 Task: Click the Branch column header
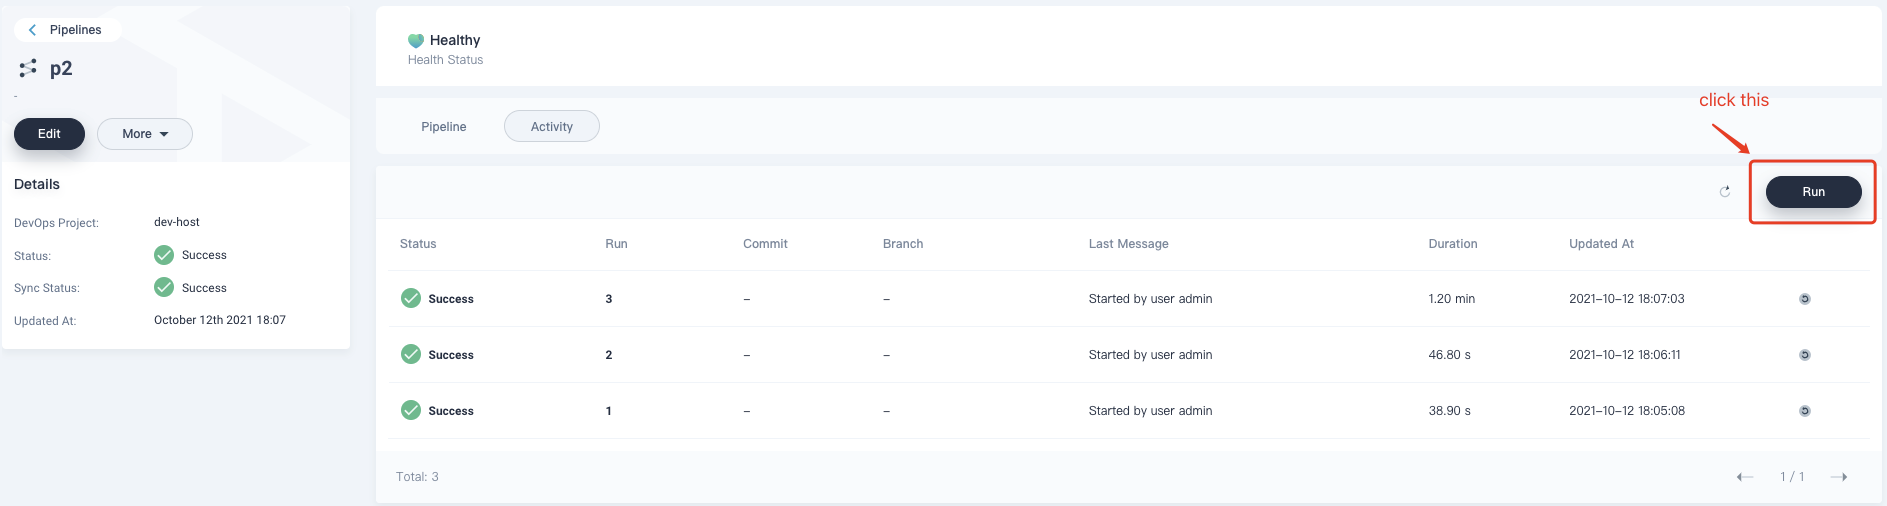[903, 244]
